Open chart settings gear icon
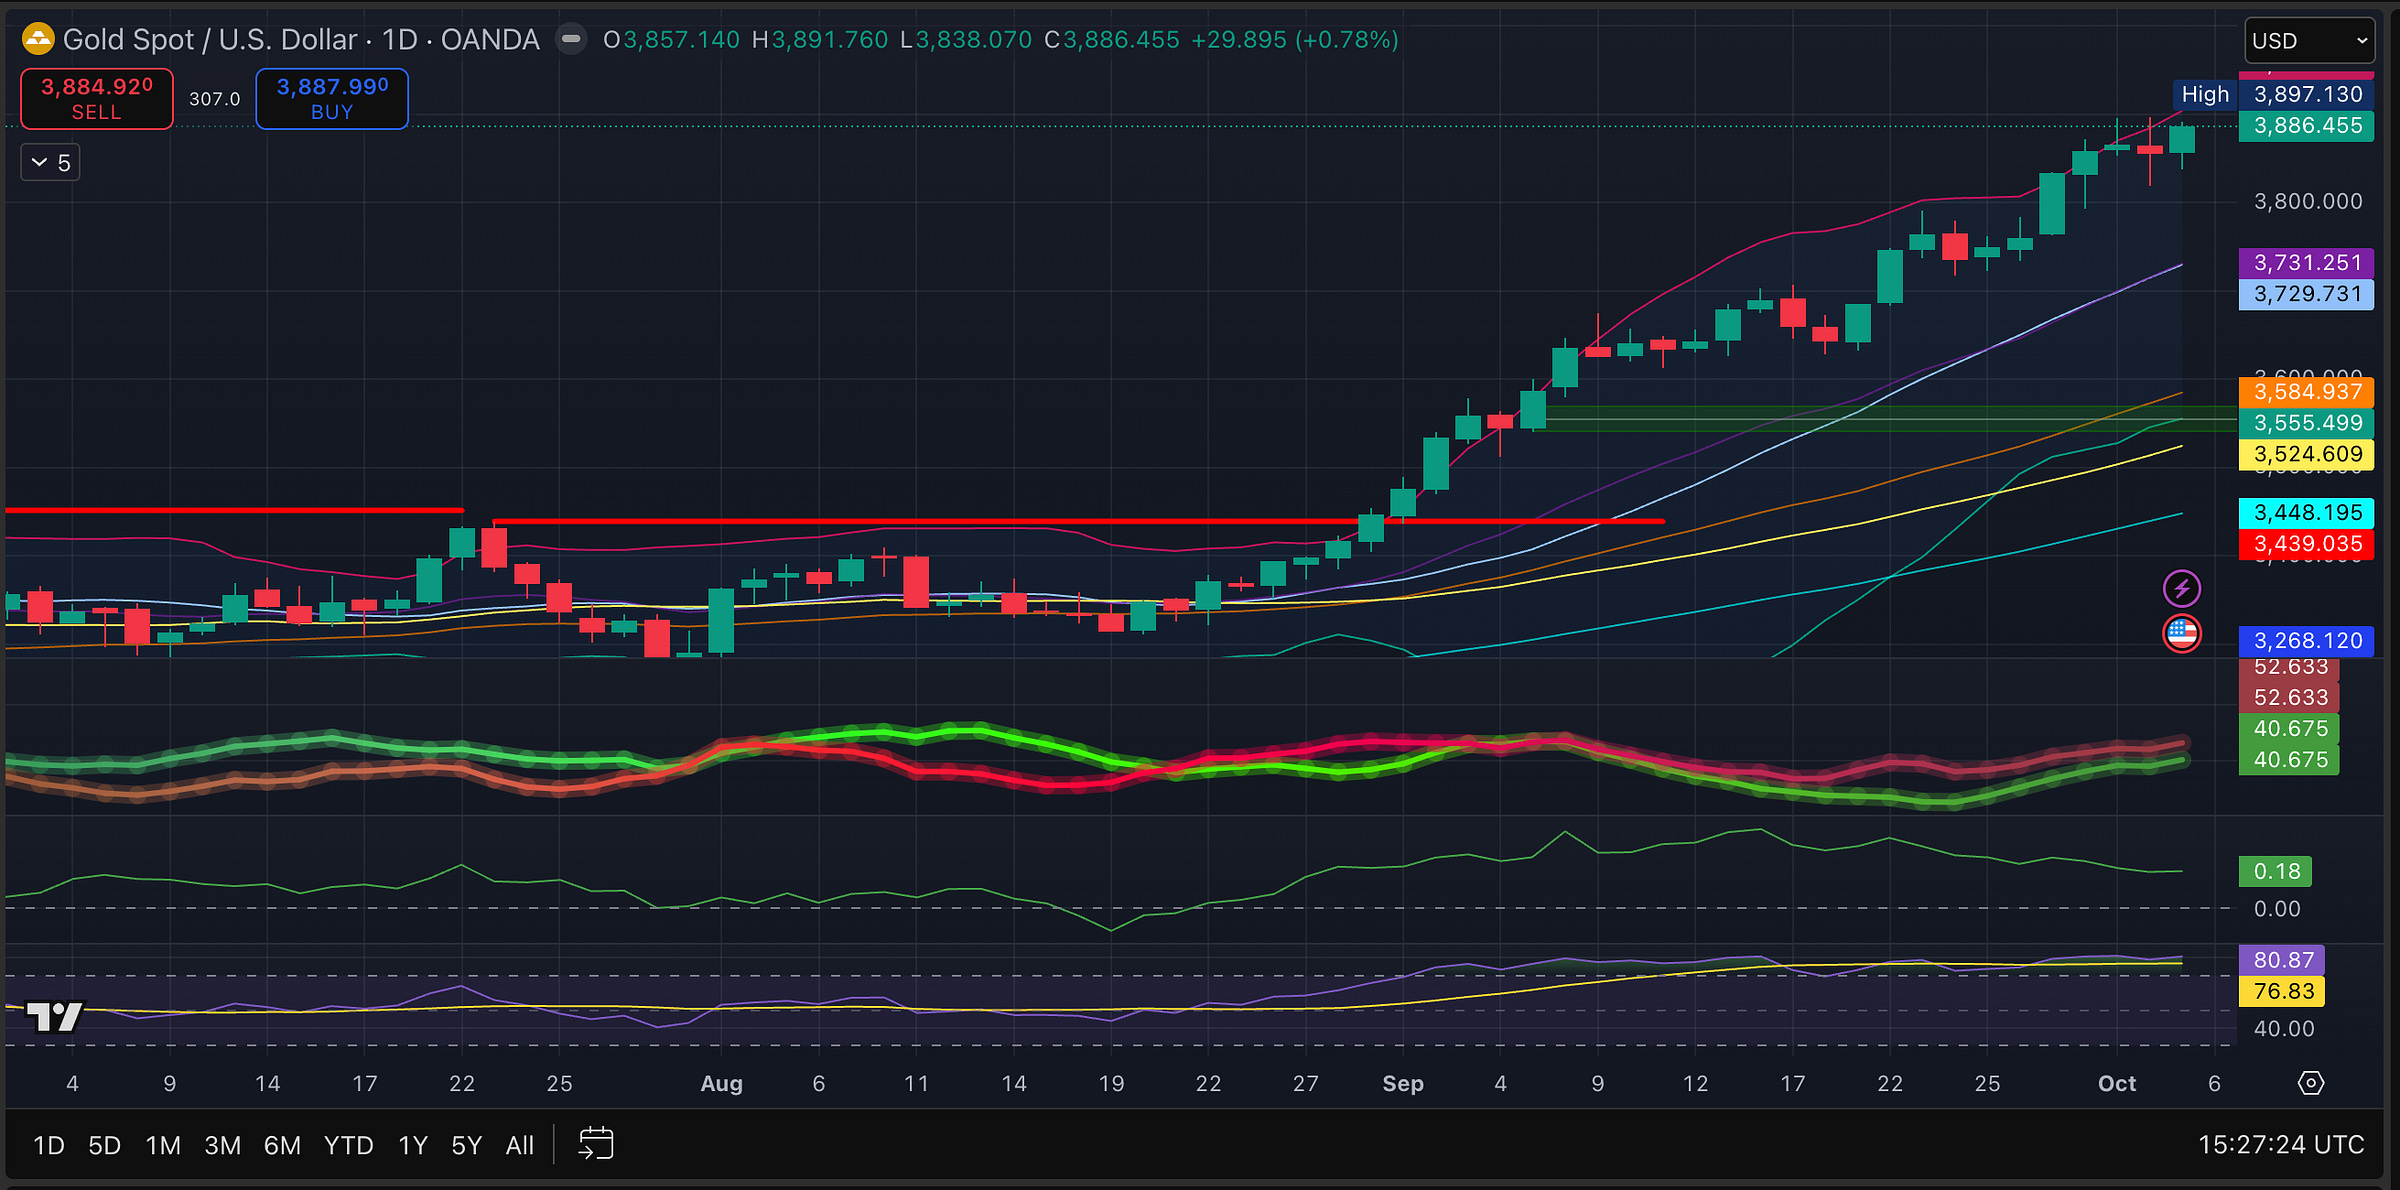This screenshot has width=2400, height=1190. pyautogui.click(x=2310, y=1083)
